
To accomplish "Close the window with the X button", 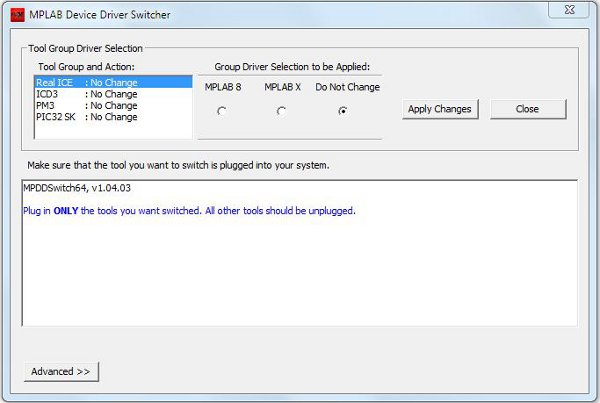I will 569,10.
